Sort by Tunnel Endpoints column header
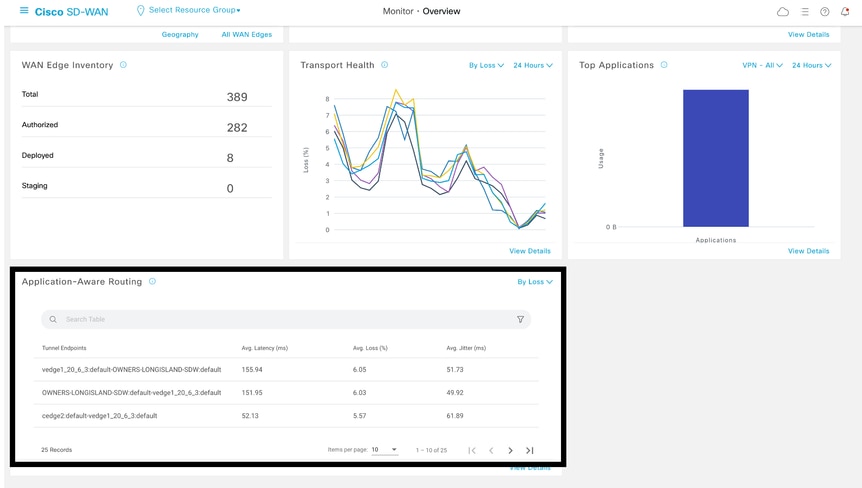 [64, 348]
